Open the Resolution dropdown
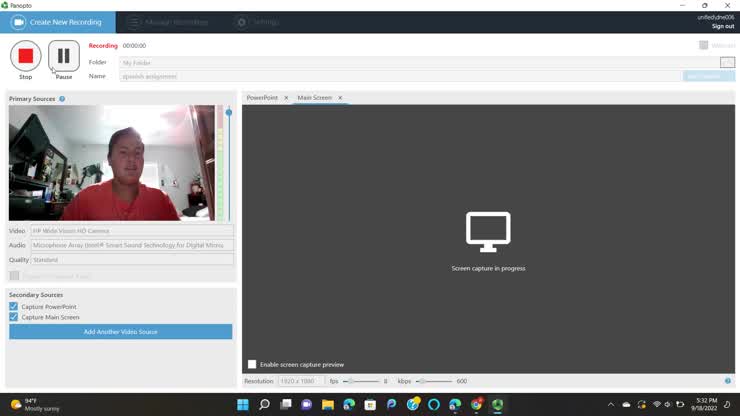This screenshot has height=416, width=740. [301, 381]
